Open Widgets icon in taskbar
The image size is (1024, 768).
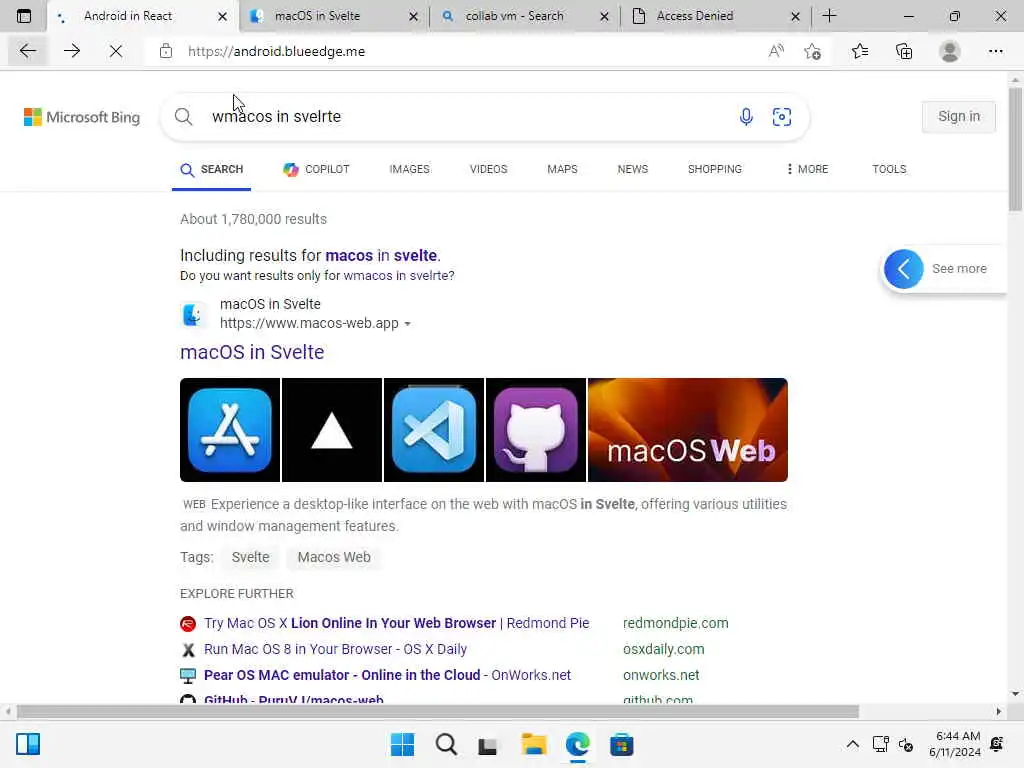28,744
